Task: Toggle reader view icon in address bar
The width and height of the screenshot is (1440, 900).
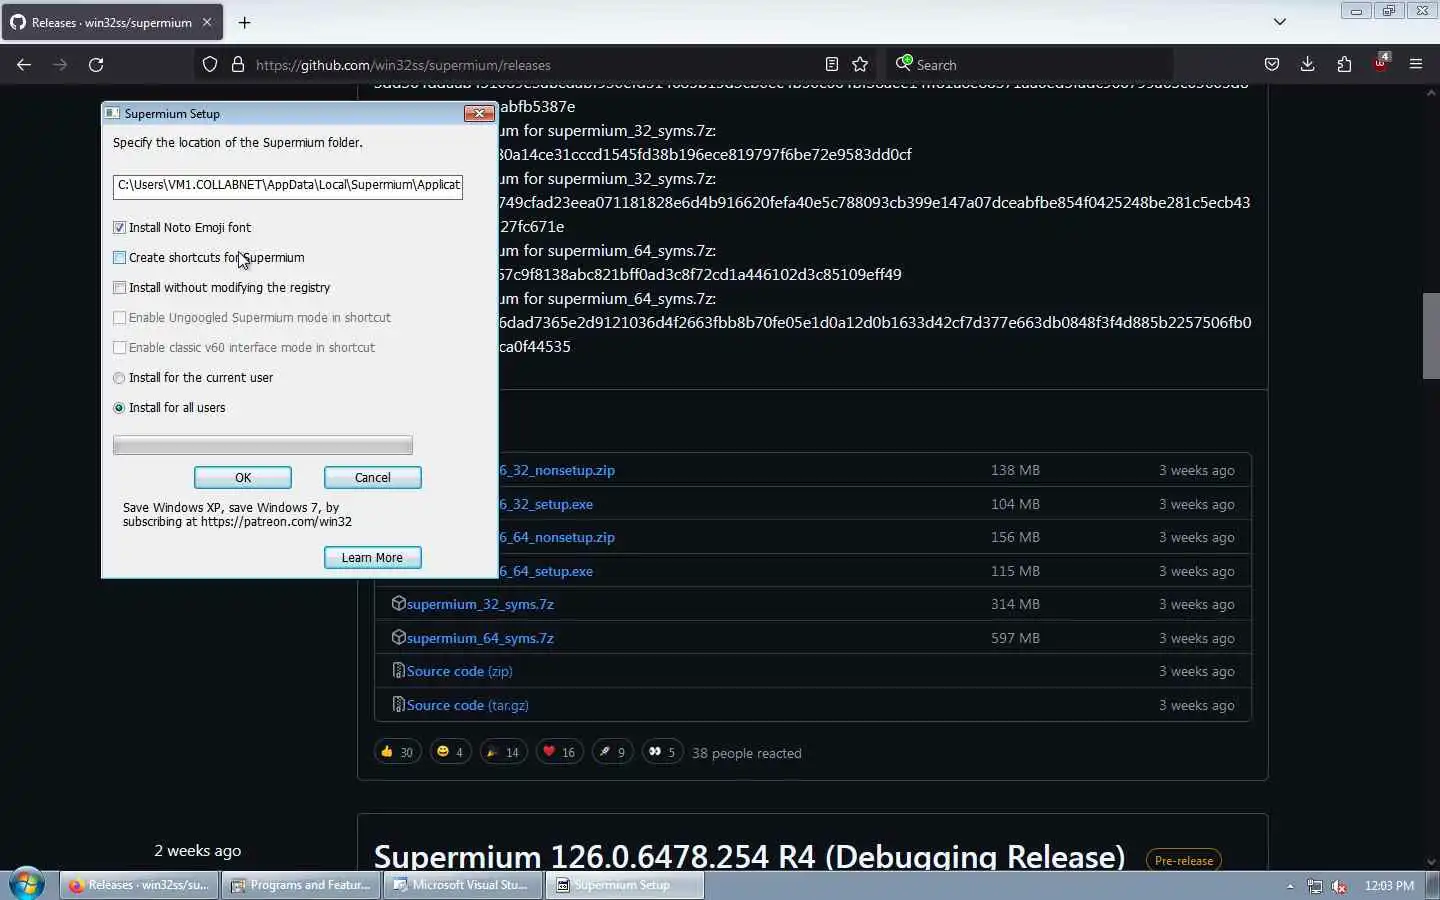Action: click(831, 65)
